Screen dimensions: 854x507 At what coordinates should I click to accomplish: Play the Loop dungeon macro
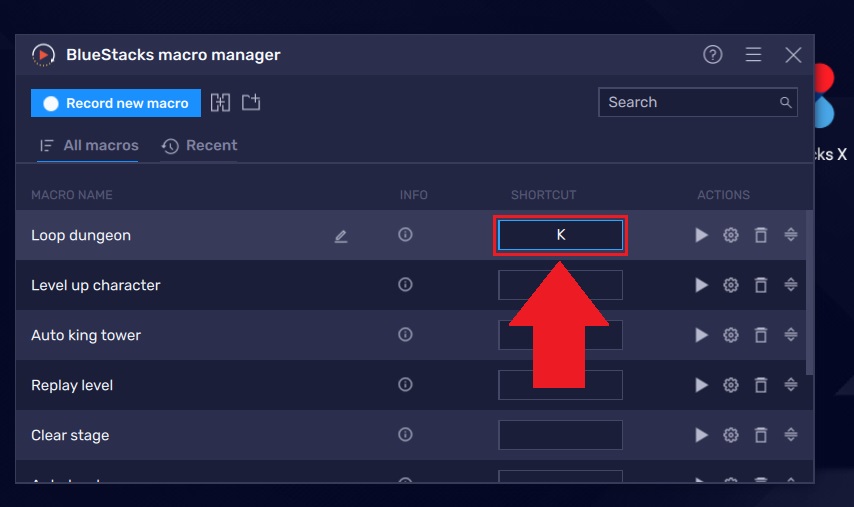pos(702,235)
